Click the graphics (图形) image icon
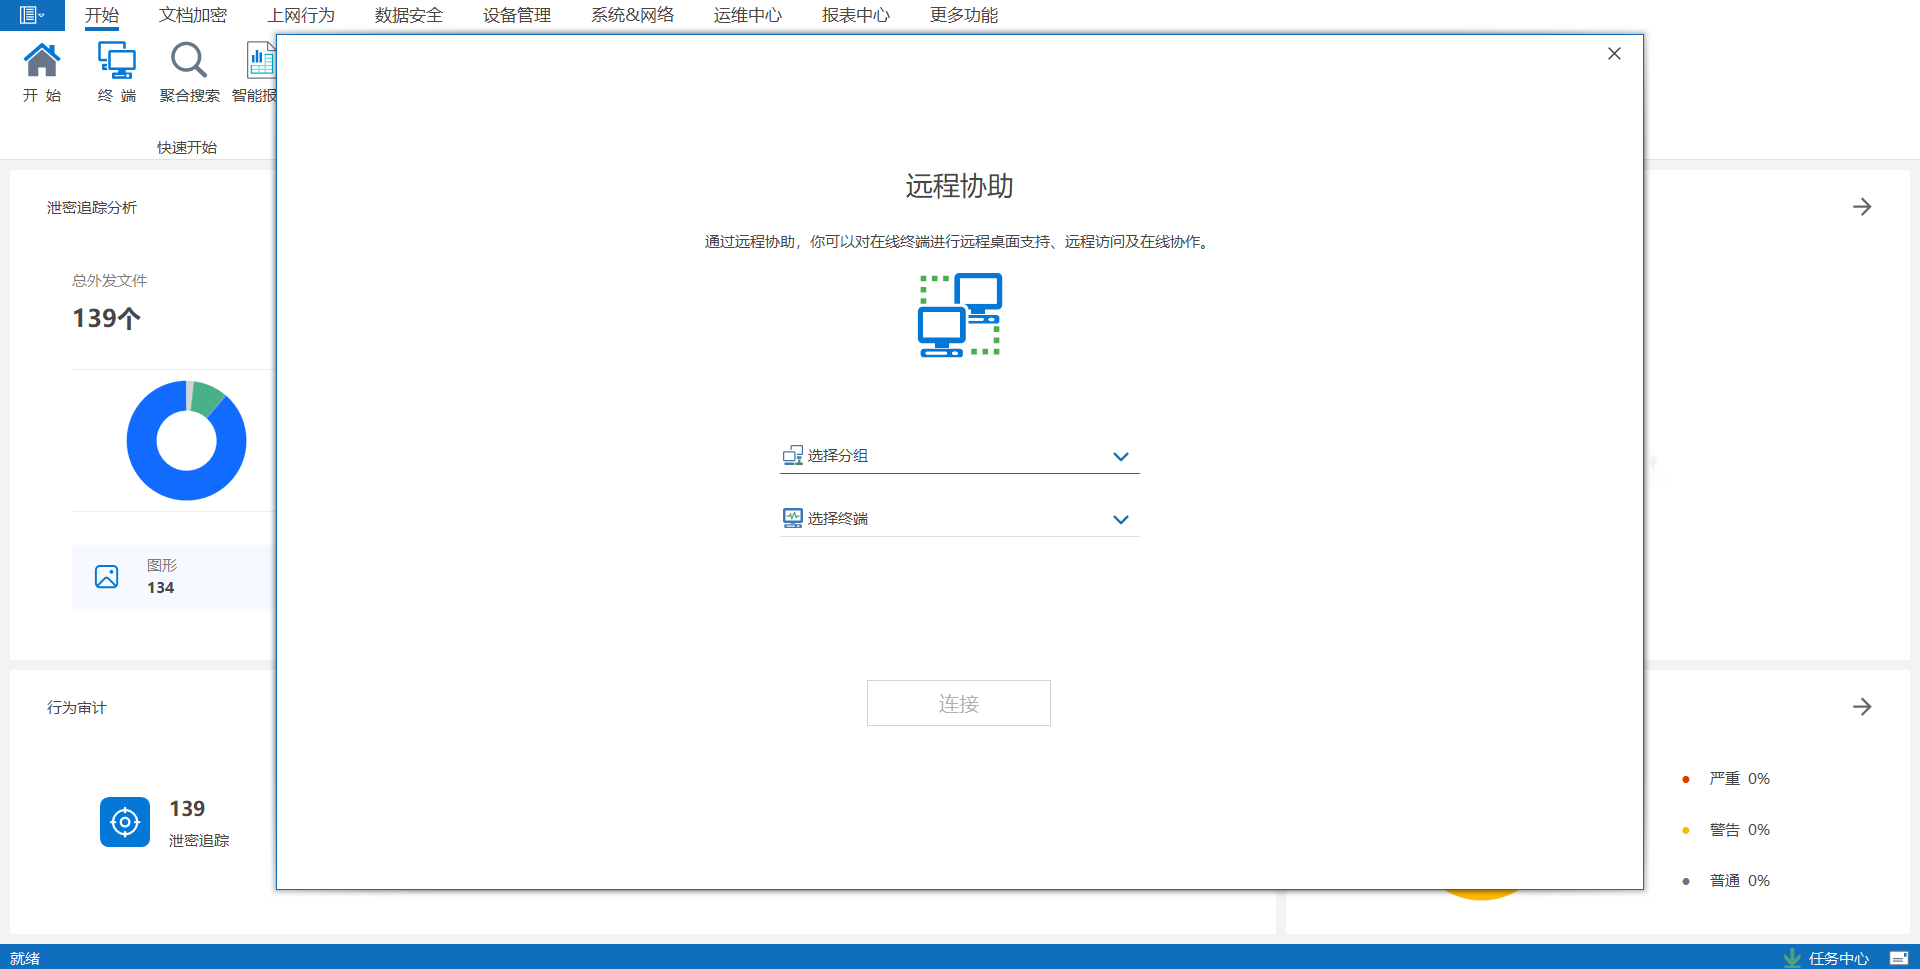 tap(107, 577)
